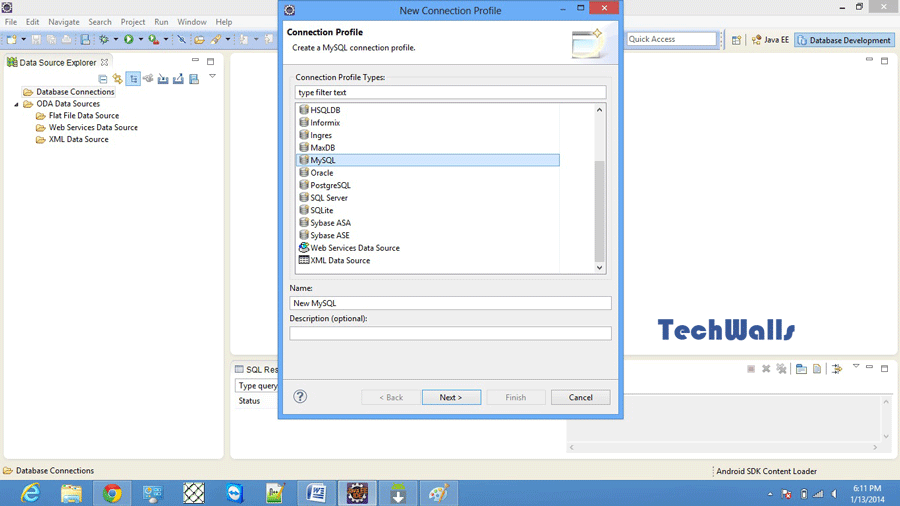Click the Debug bug icon in toolbar
This screenshot has width=900, height=506.
tap(104, 40)
